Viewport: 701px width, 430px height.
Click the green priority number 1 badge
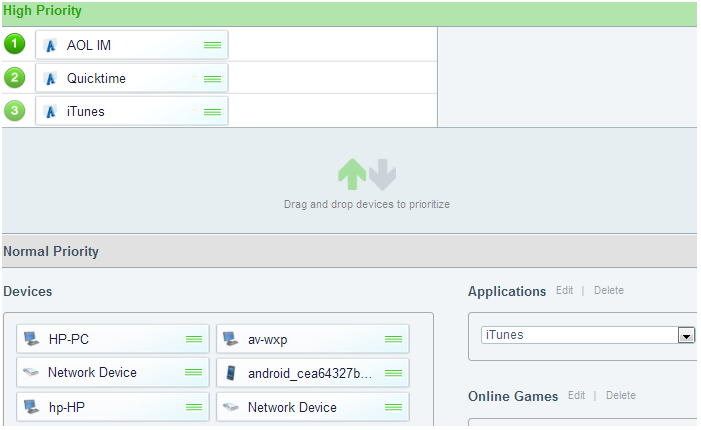pyautogui.click(x=14, y=44)
